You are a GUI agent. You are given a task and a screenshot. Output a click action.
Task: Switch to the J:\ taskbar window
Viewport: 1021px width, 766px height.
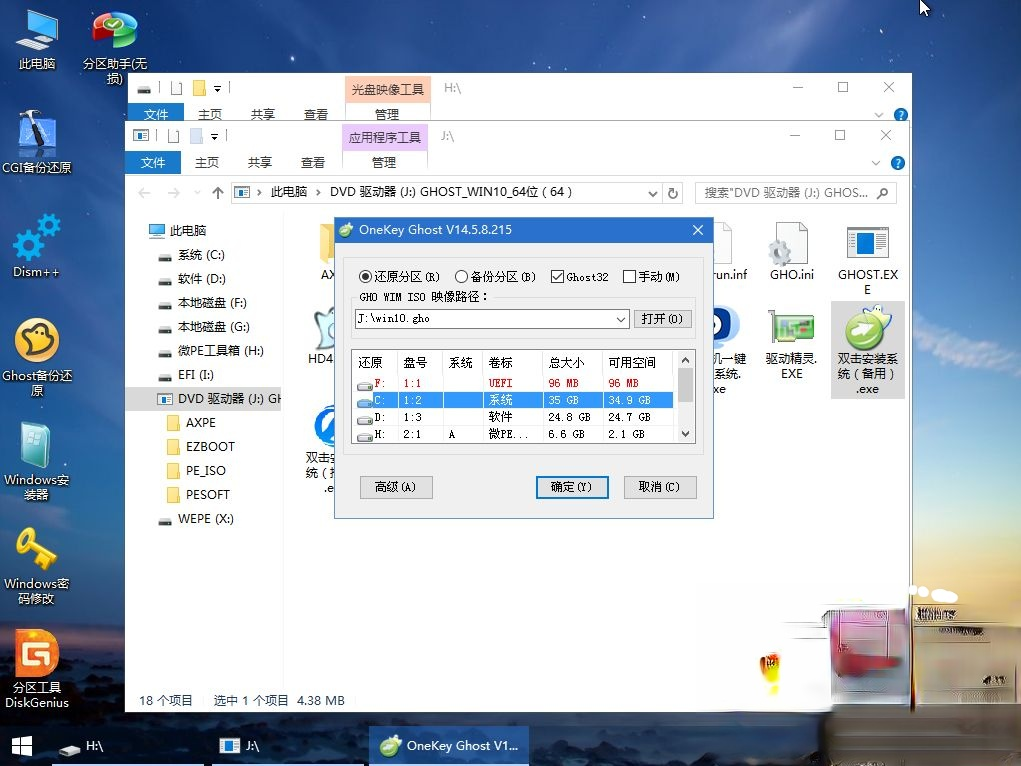point(287,746)
